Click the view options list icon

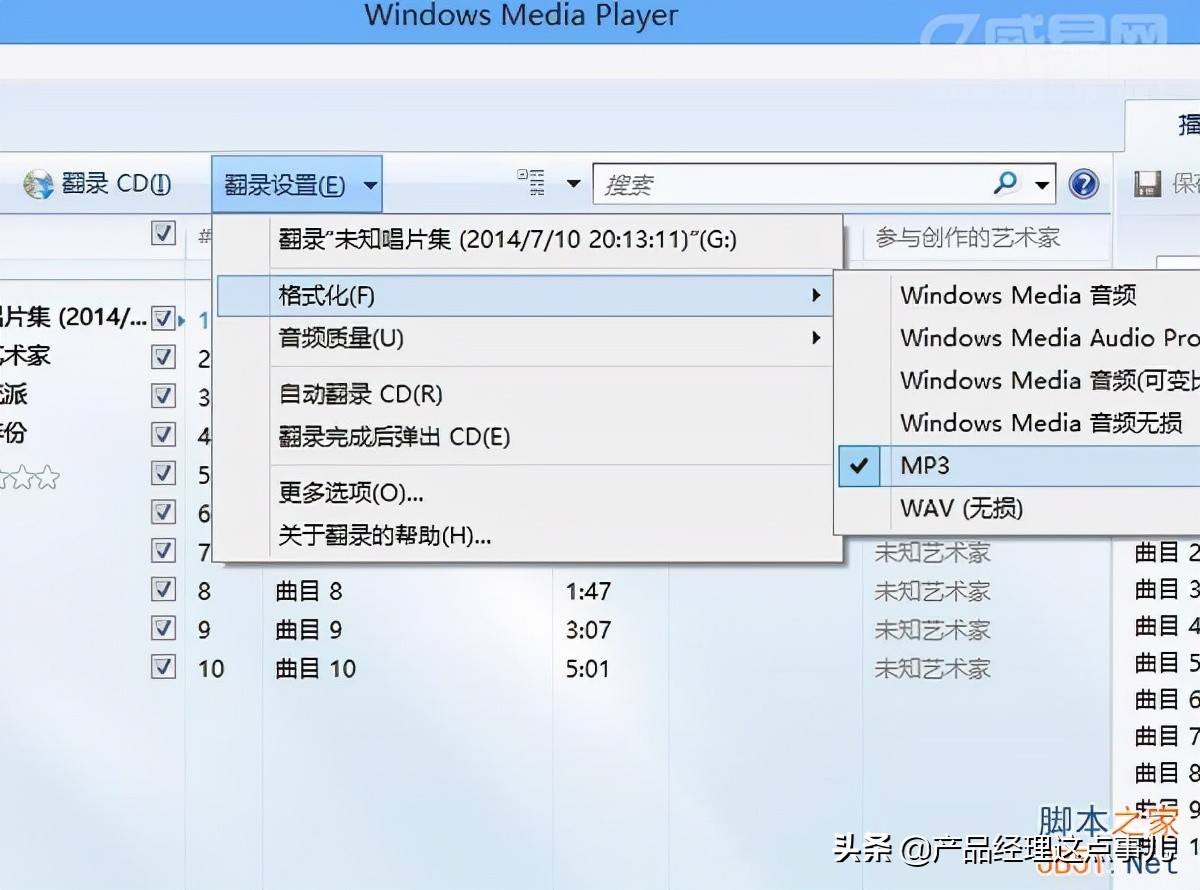point(532,183)
